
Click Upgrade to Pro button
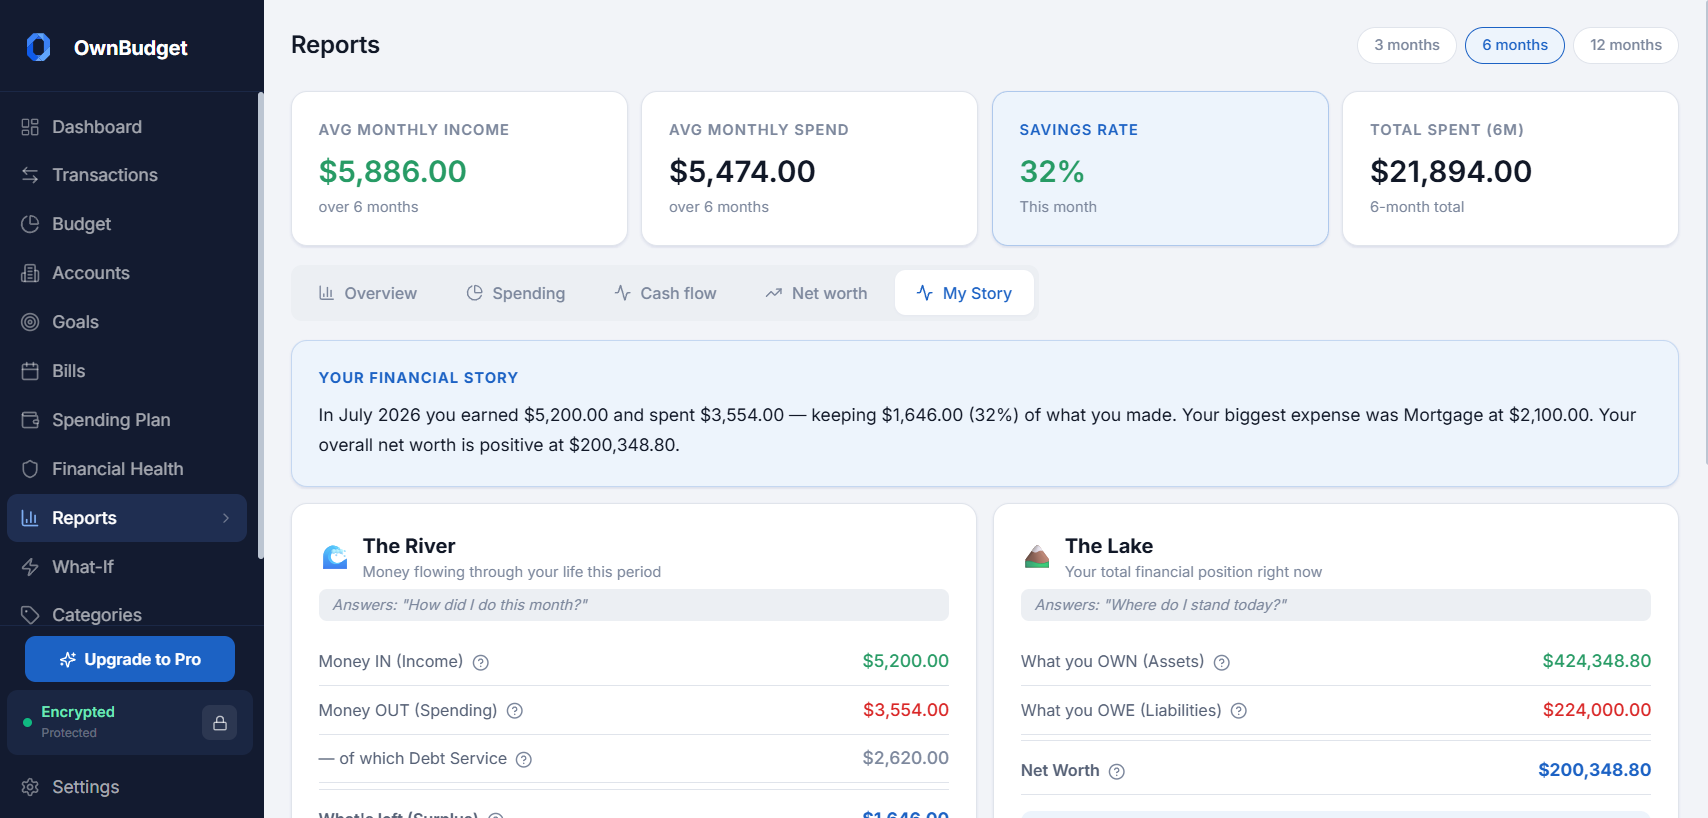(130, 659)
